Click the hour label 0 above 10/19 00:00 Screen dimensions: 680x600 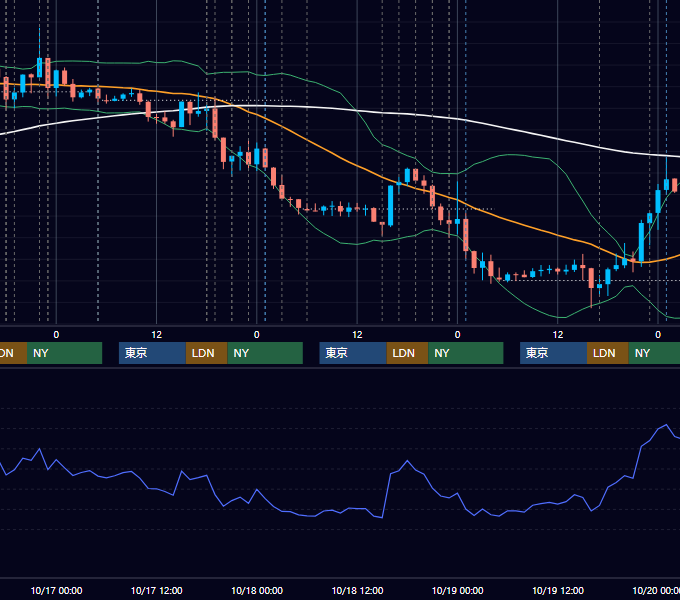tap(458, 335)
